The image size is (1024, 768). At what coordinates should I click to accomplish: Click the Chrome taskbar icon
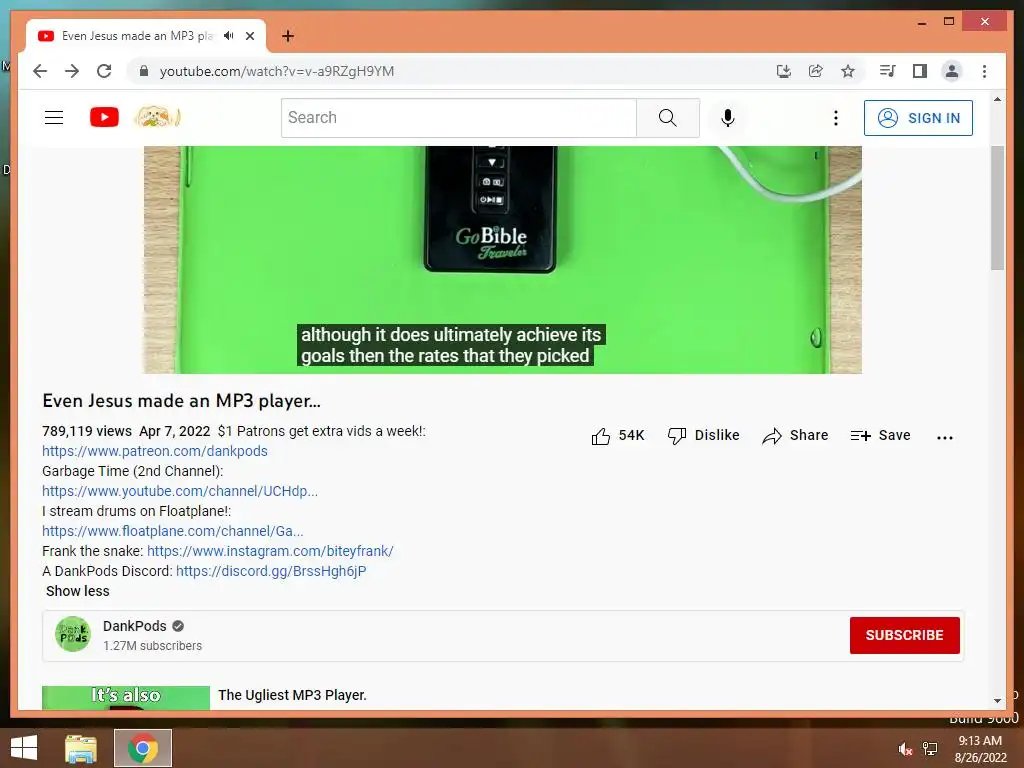click(142, 748)
